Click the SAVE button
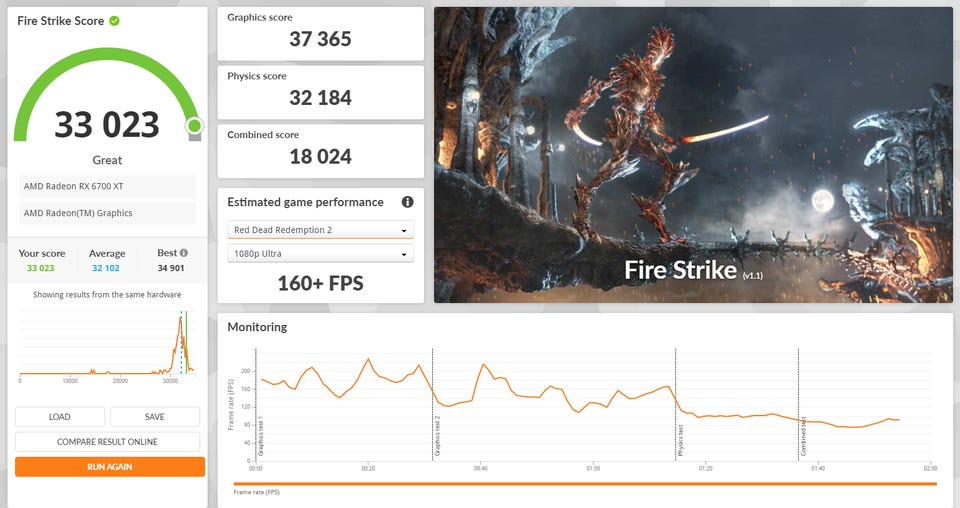The height and width of the screenshot is (508, 960). point(154,417)
